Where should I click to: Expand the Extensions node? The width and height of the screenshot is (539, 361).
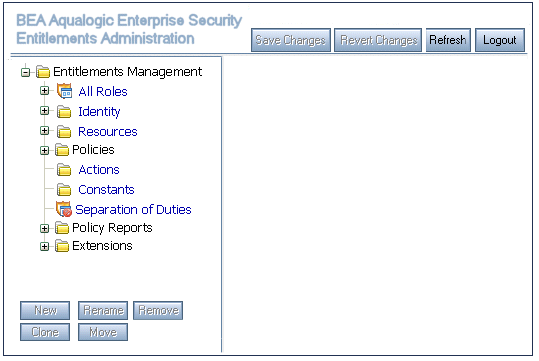point(44,247)
